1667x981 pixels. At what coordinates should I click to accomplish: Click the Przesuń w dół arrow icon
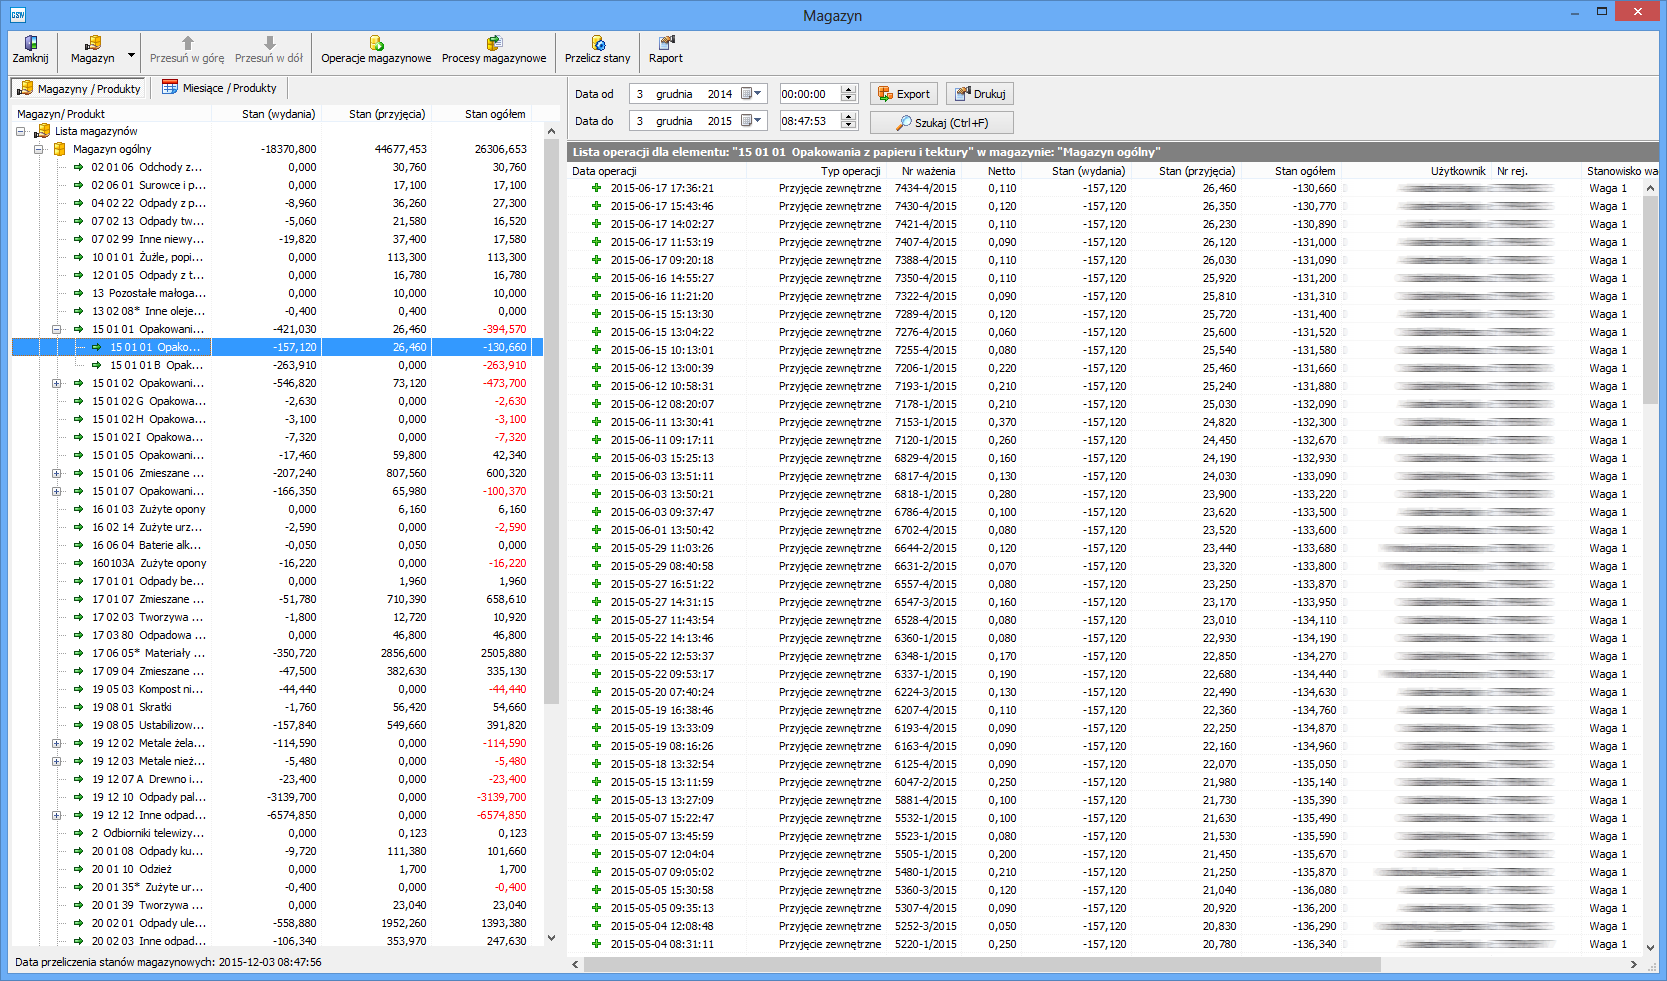[269, 43]
